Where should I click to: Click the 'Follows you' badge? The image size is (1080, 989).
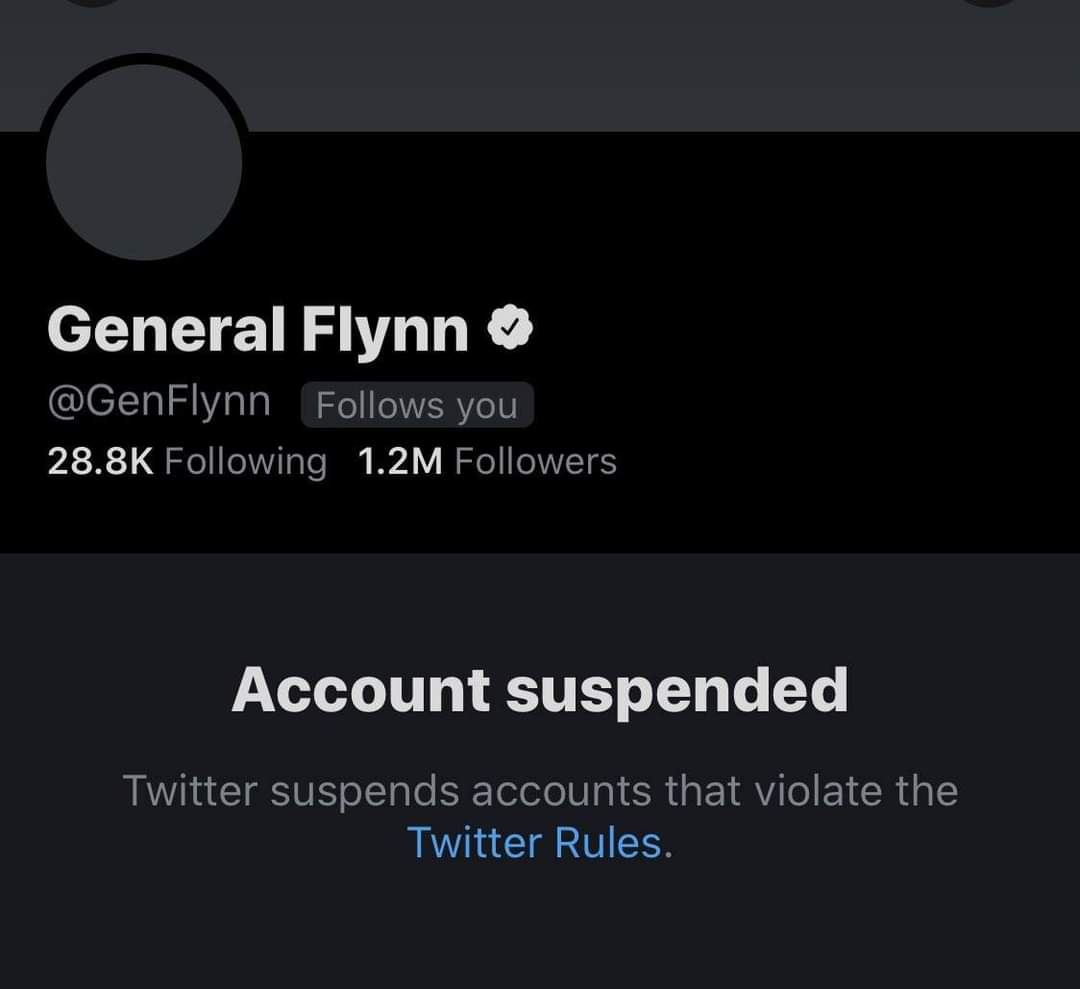417,405
